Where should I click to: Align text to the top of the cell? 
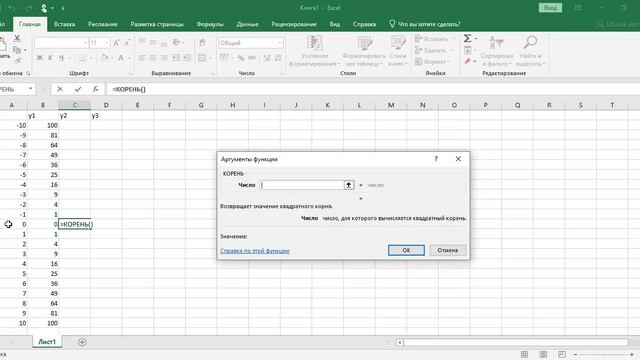(142, 42)
